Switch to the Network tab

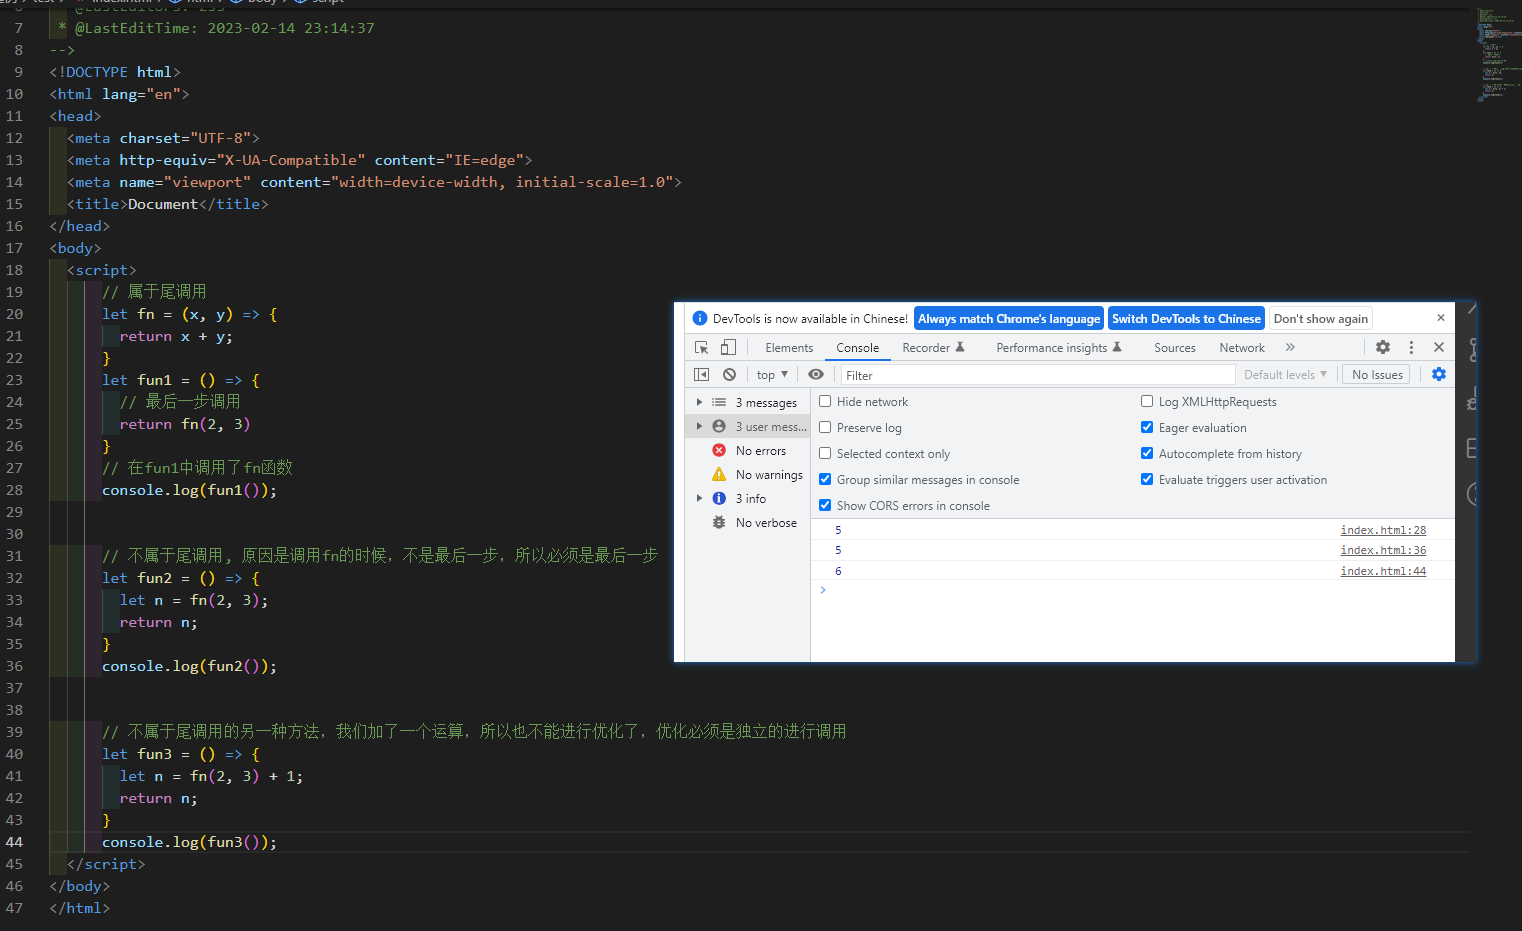point(1242,348)
